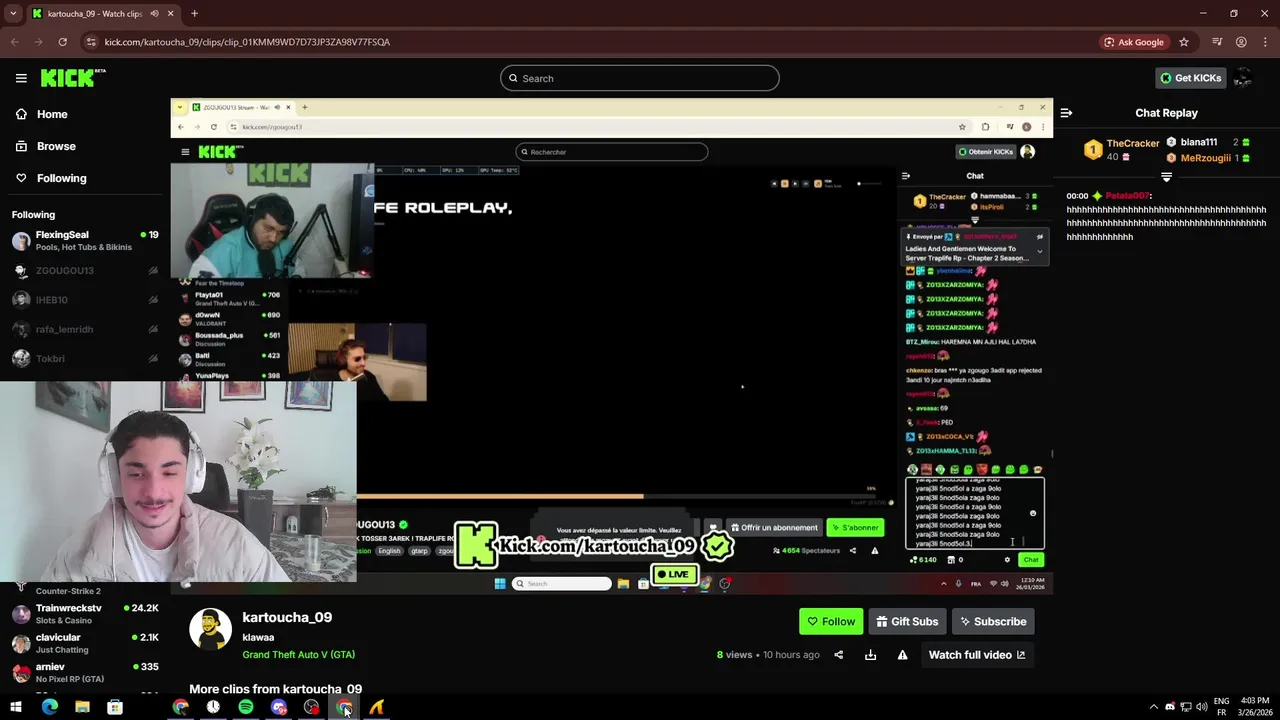This screenshot has width=1280, height=720.
Task: Open rafa_lemridh channel in sidebar
Action: (x=85, y=329)
